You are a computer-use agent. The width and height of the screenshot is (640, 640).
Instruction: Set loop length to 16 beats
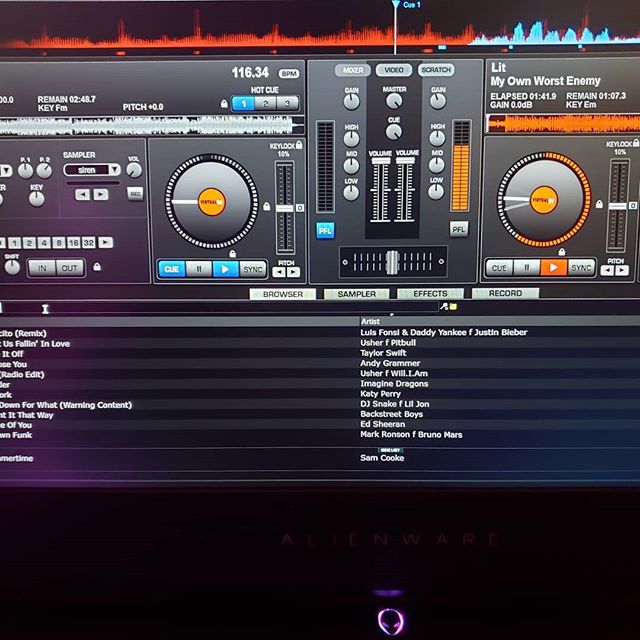(x=73, y=243)
